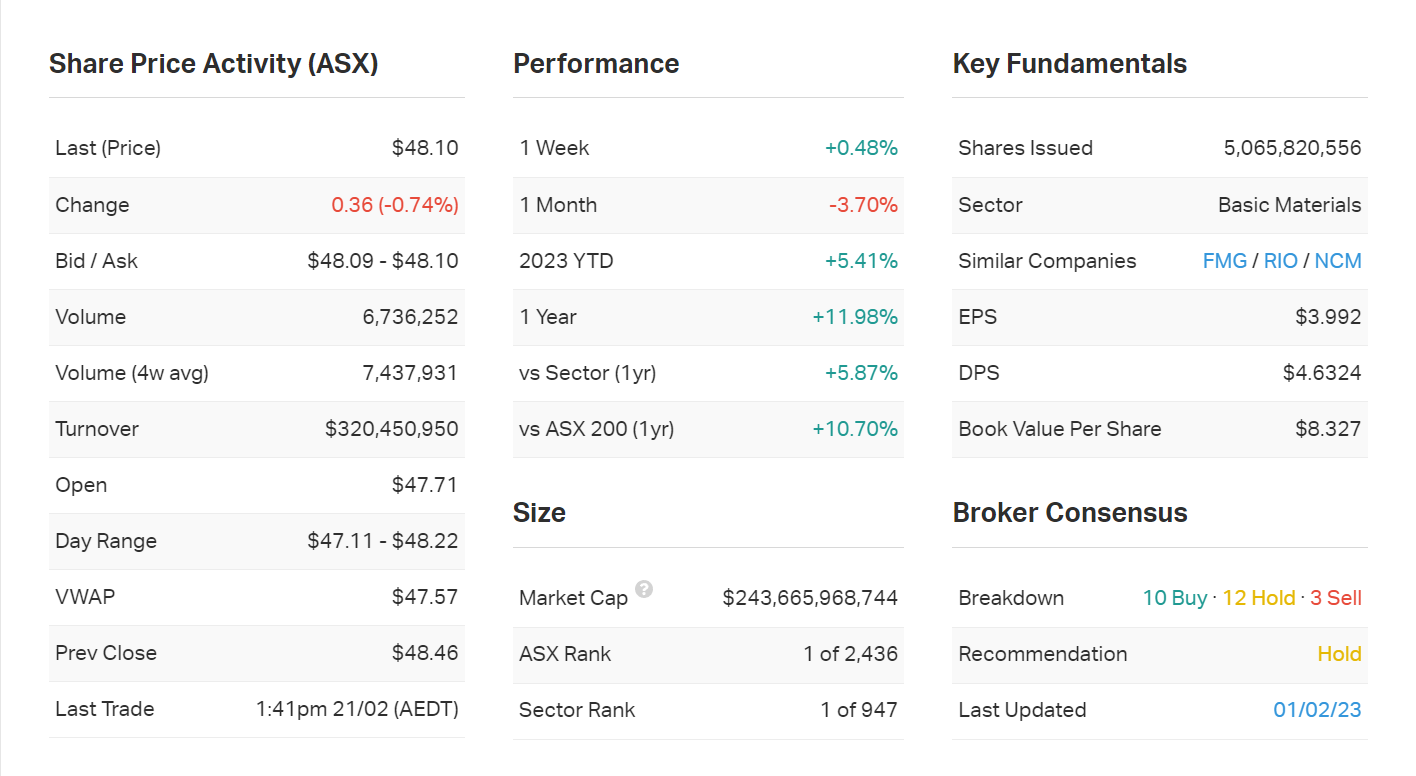
Task: Click the Broker Consensus heading
Action: [1069, 513]
